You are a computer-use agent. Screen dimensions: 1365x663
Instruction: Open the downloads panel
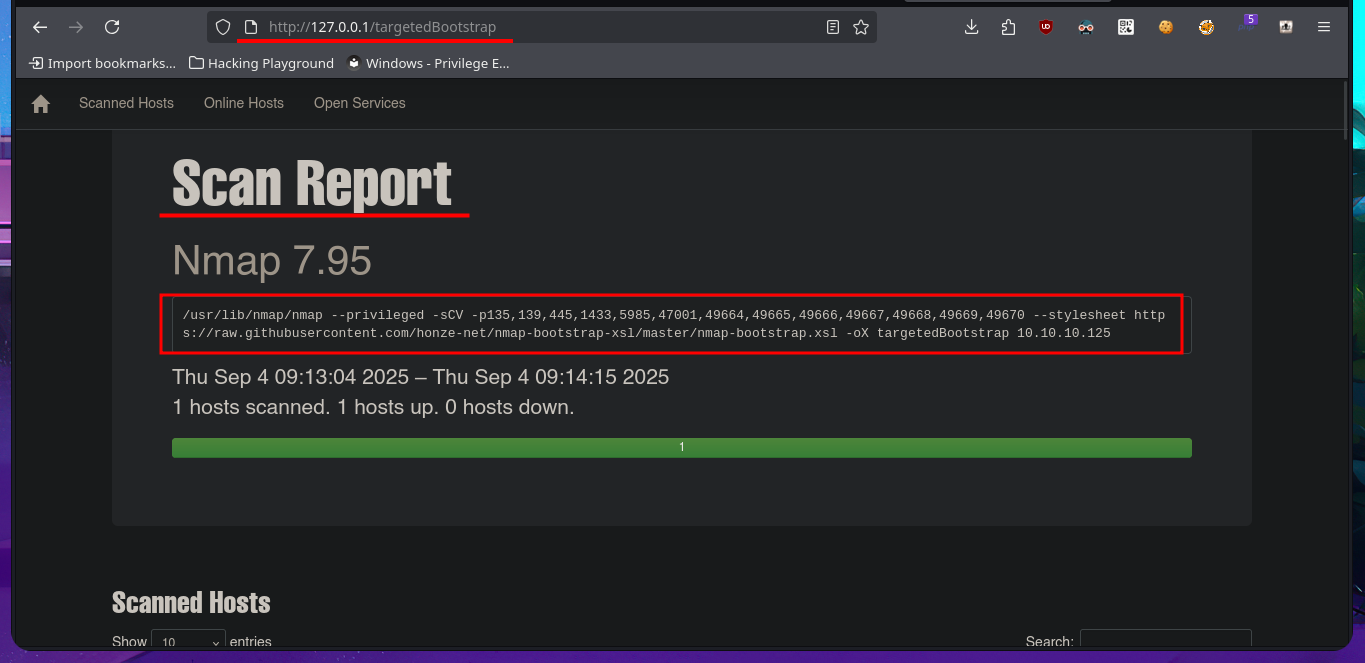[971, 27]
